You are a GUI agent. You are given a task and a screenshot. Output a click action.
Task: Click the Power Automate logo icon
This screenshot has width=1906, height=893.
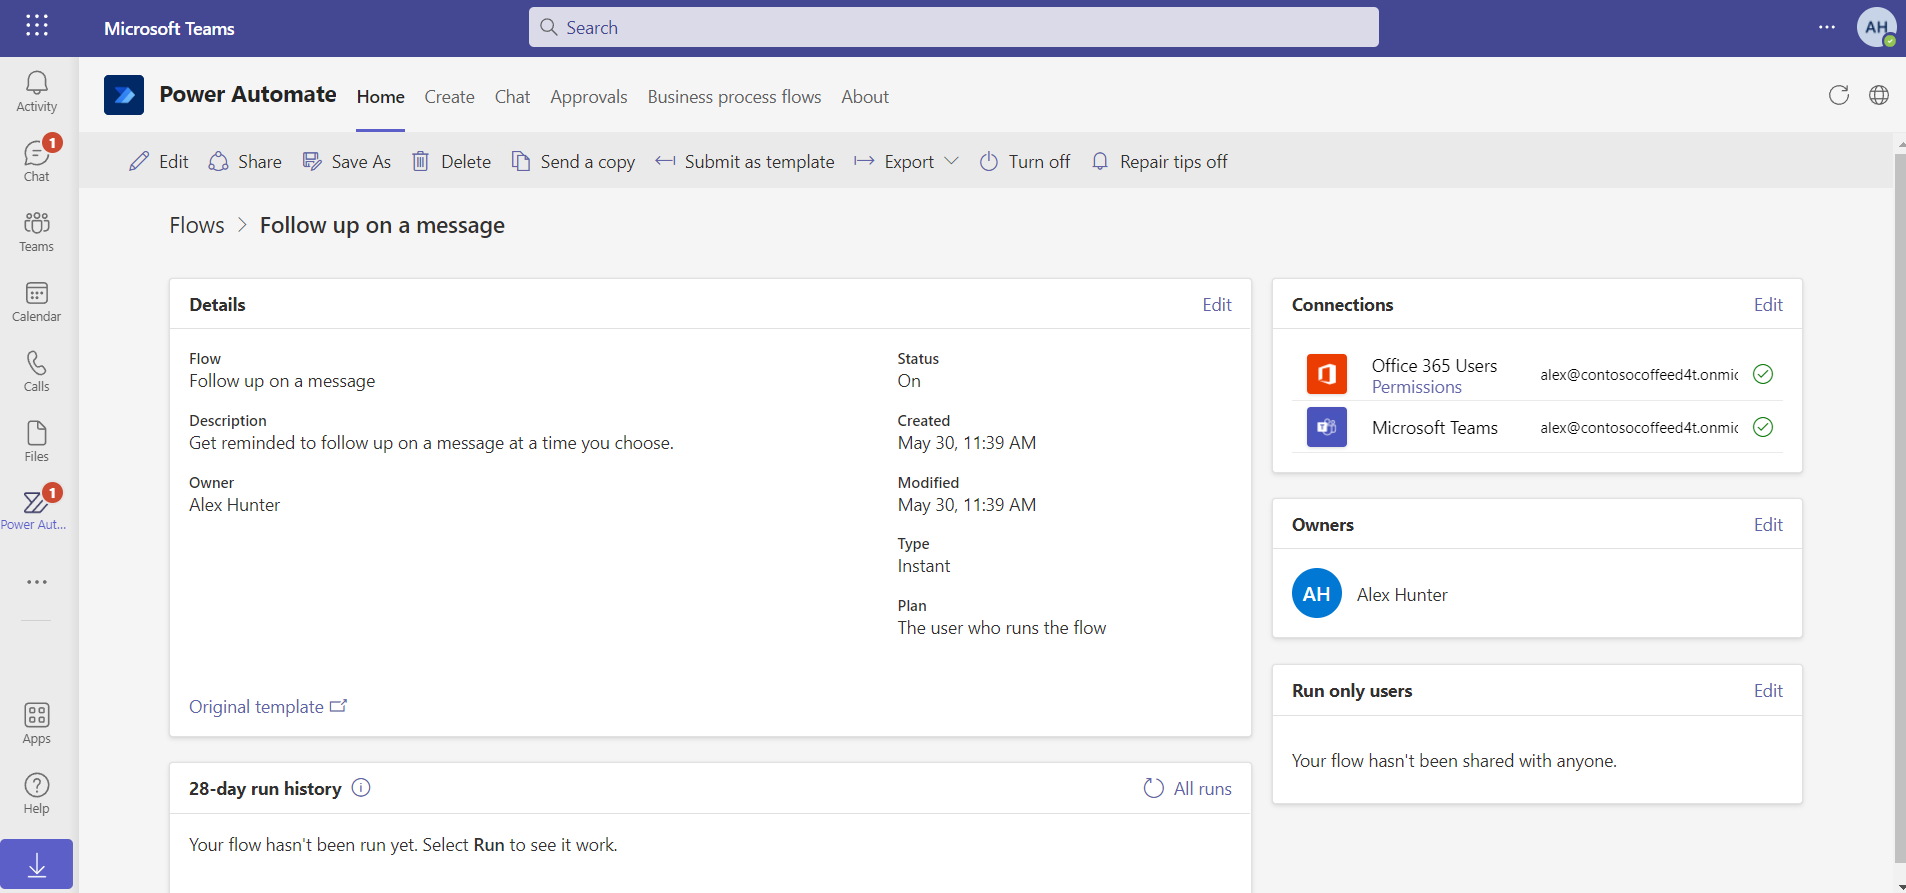point(124,95)
